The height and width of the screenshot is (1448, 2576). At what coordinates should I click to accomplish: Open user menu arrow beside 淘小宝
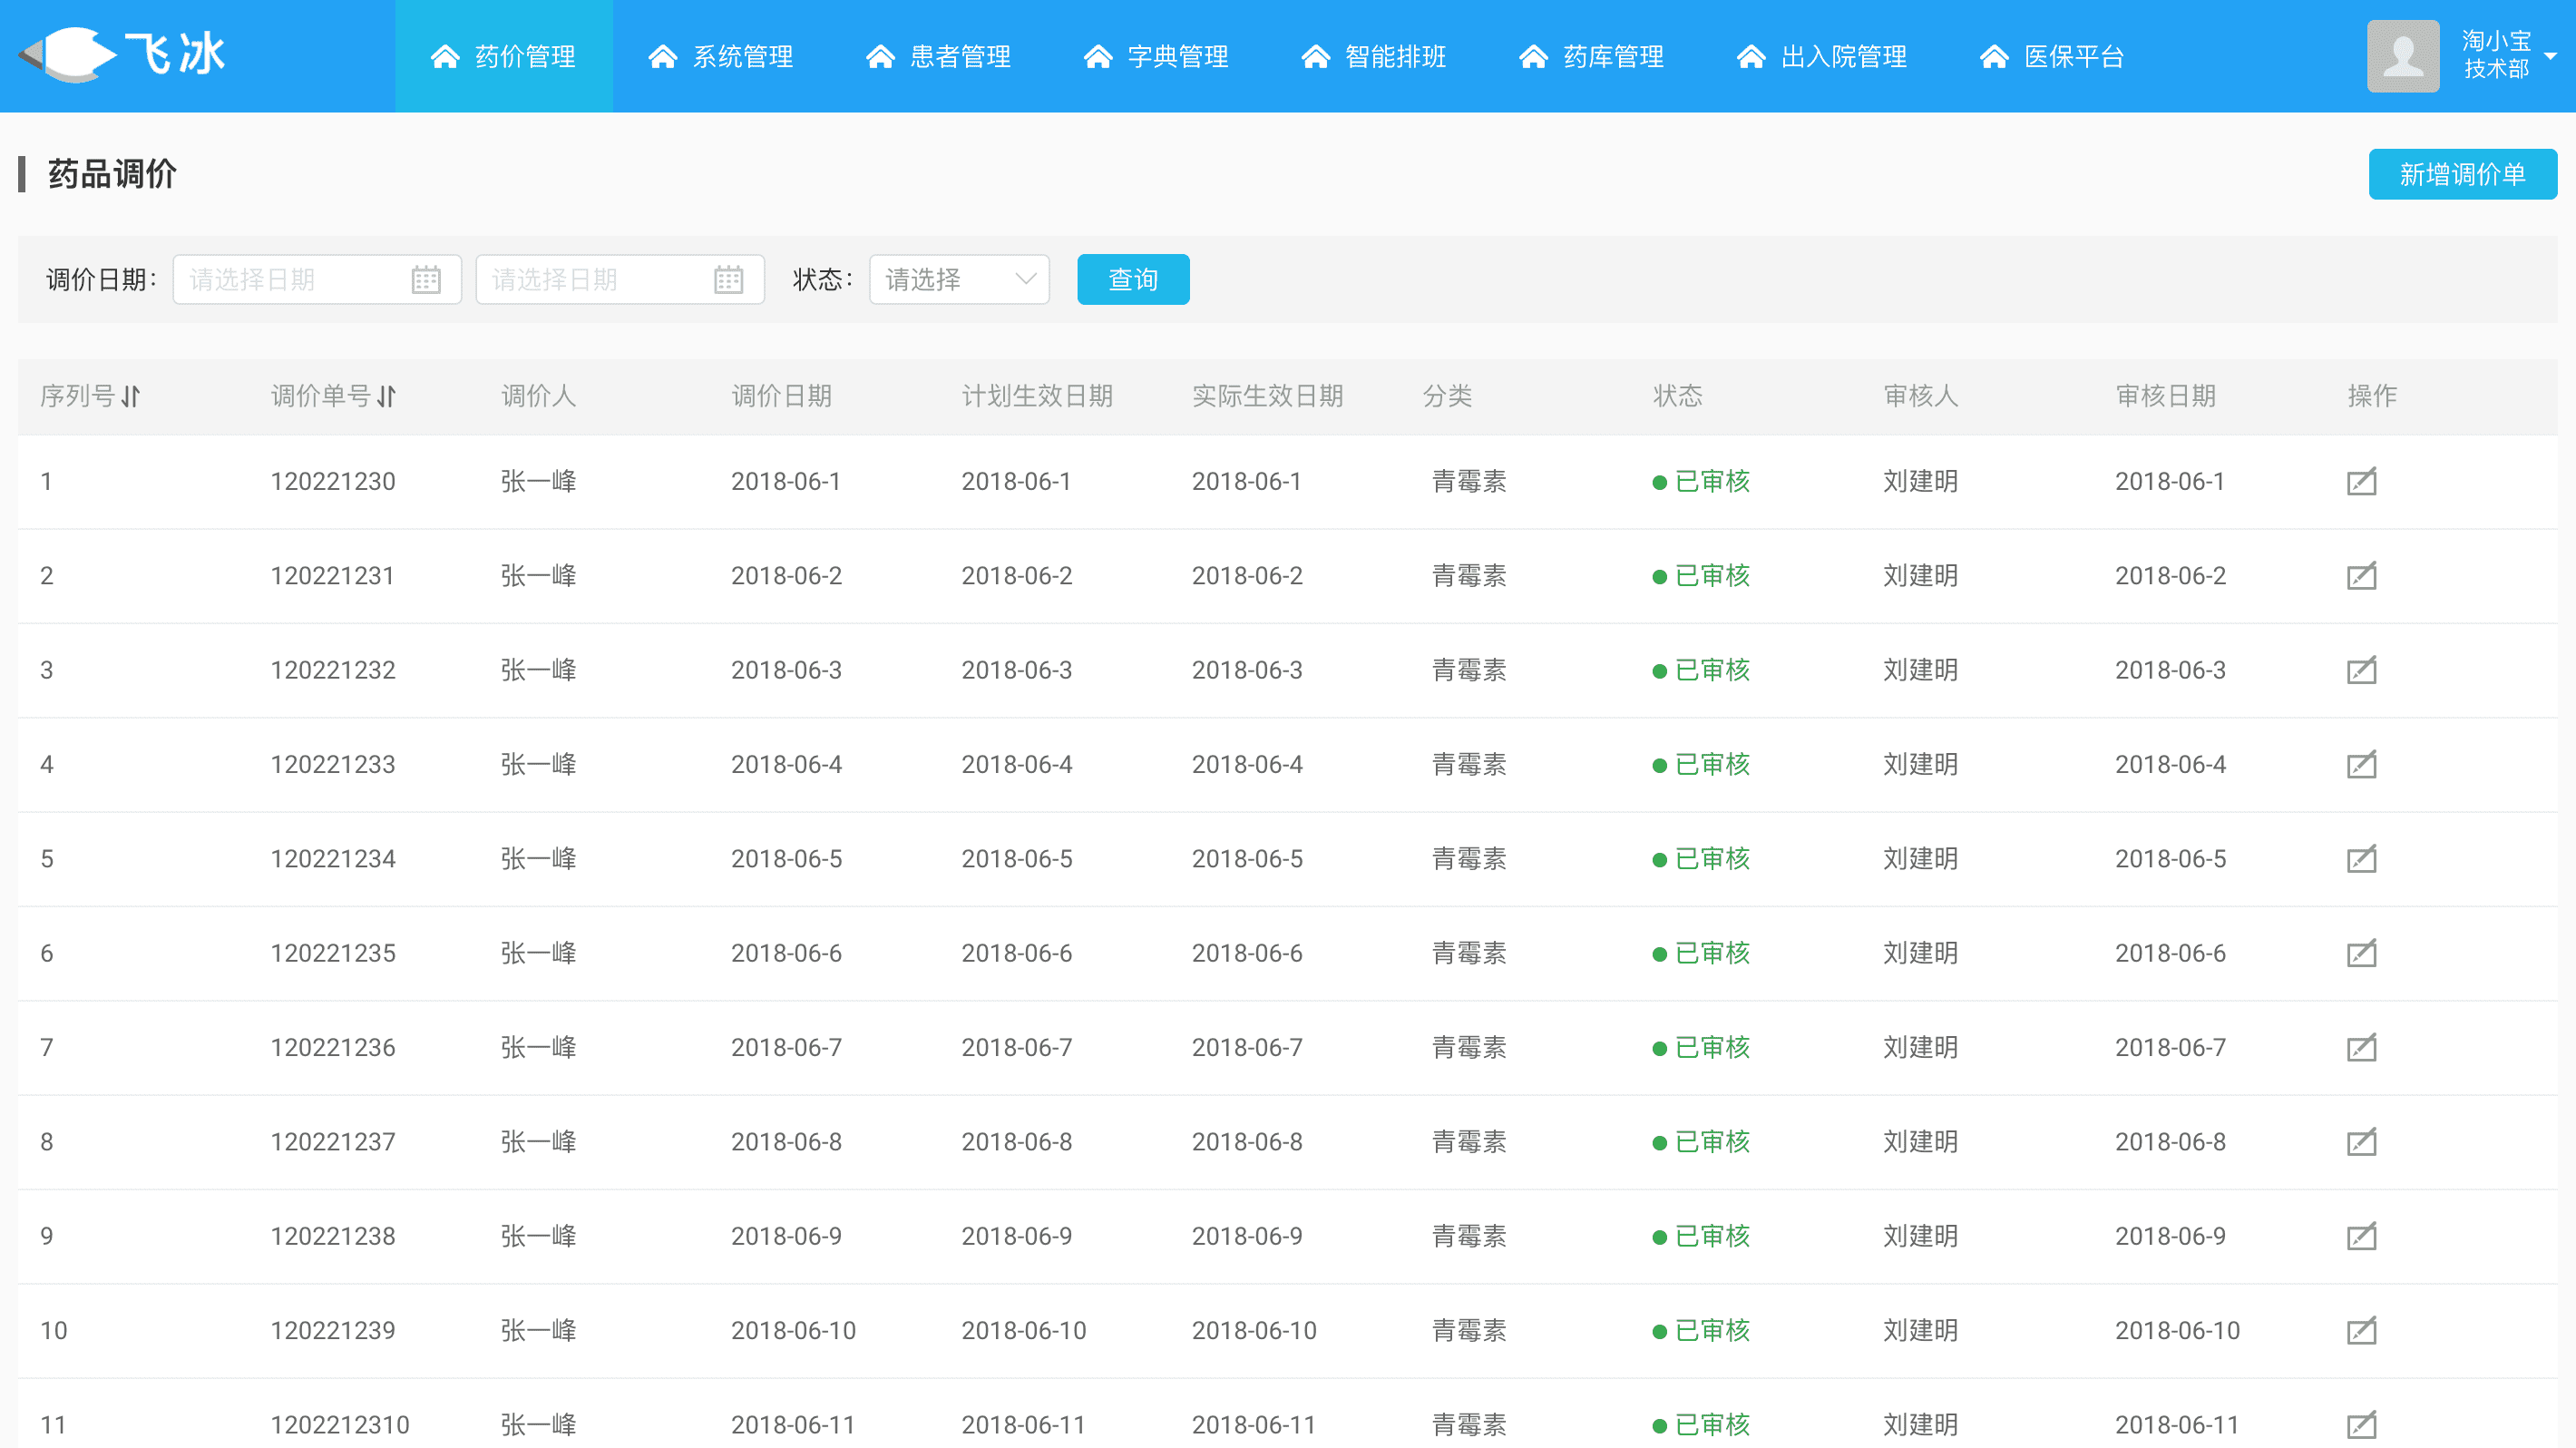2551,56
